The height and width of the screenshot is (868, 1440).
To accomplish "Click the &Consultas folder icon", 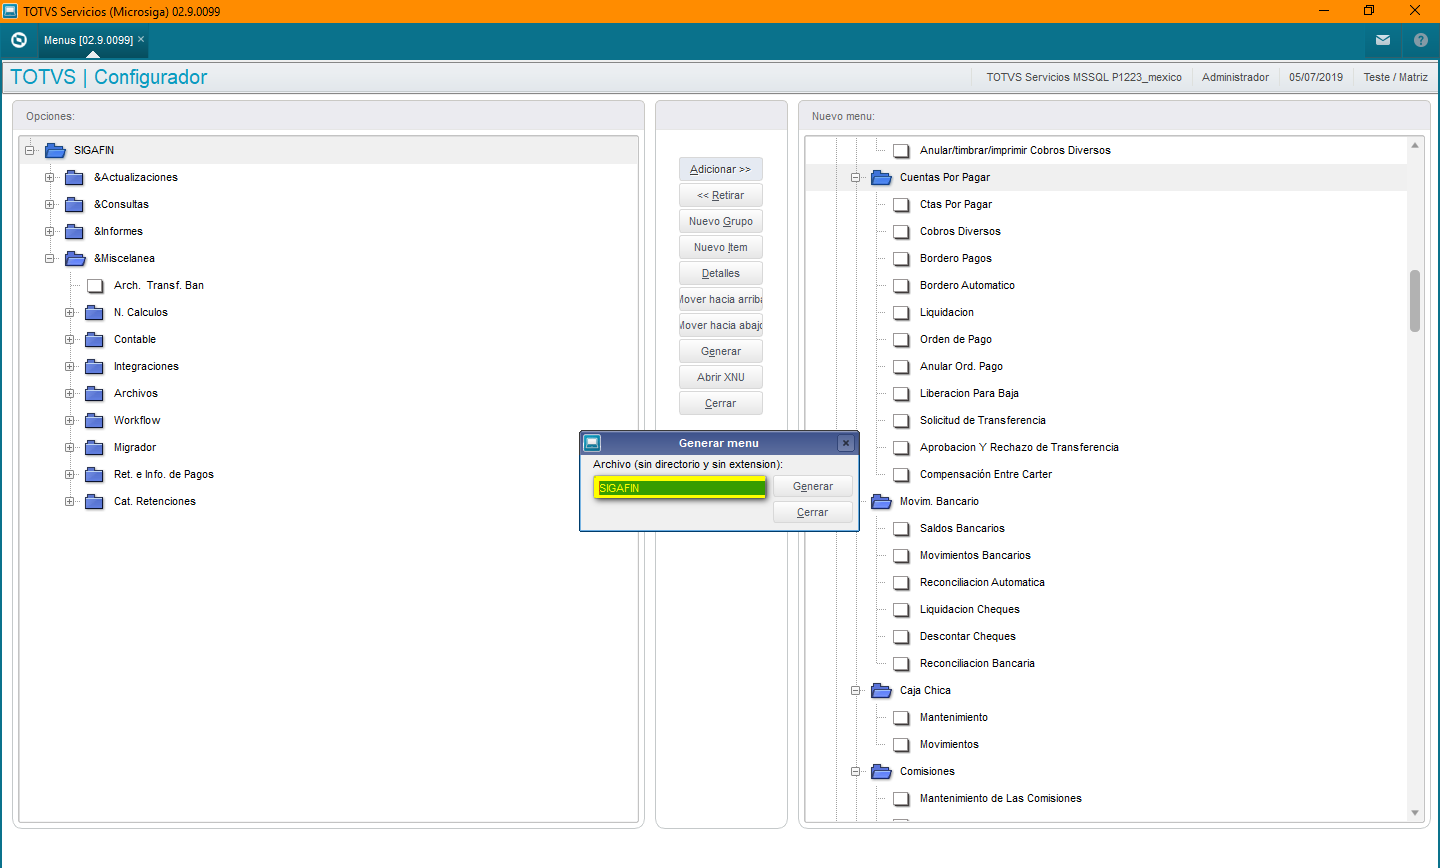I will [75, 204].
